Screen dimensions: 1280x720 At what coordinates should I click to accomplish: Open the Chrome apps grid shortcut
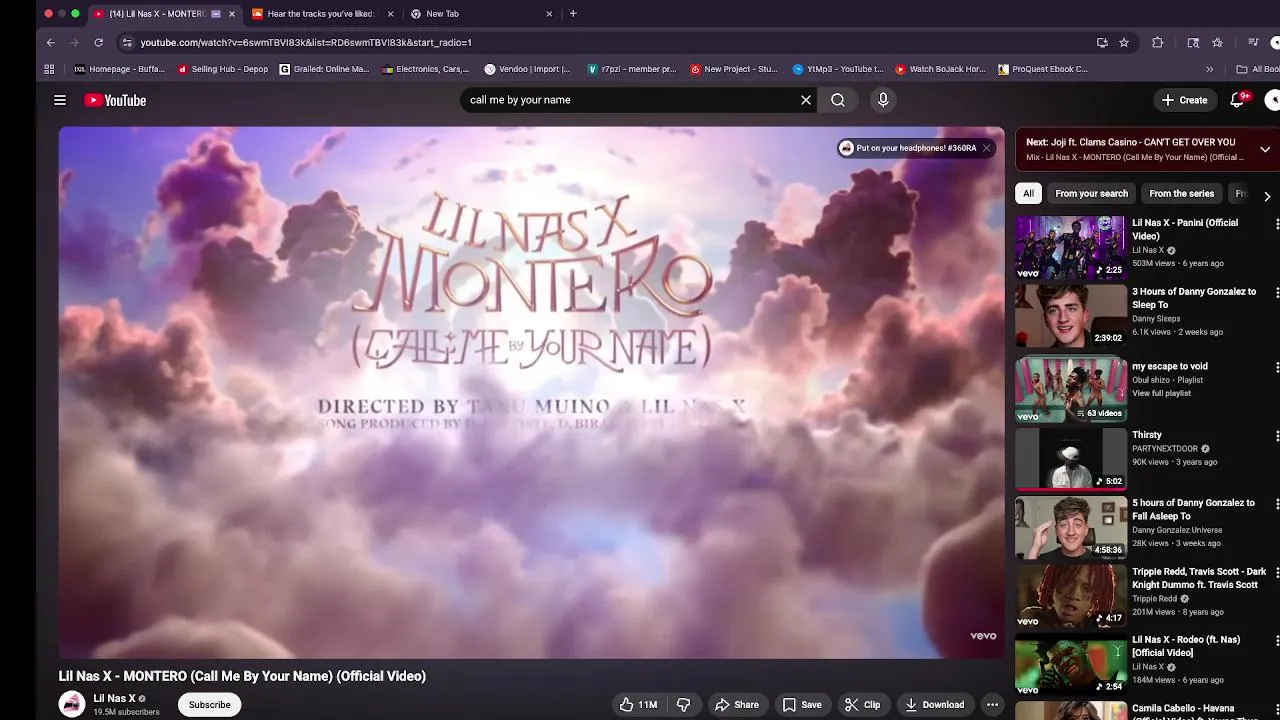[49, 69]
